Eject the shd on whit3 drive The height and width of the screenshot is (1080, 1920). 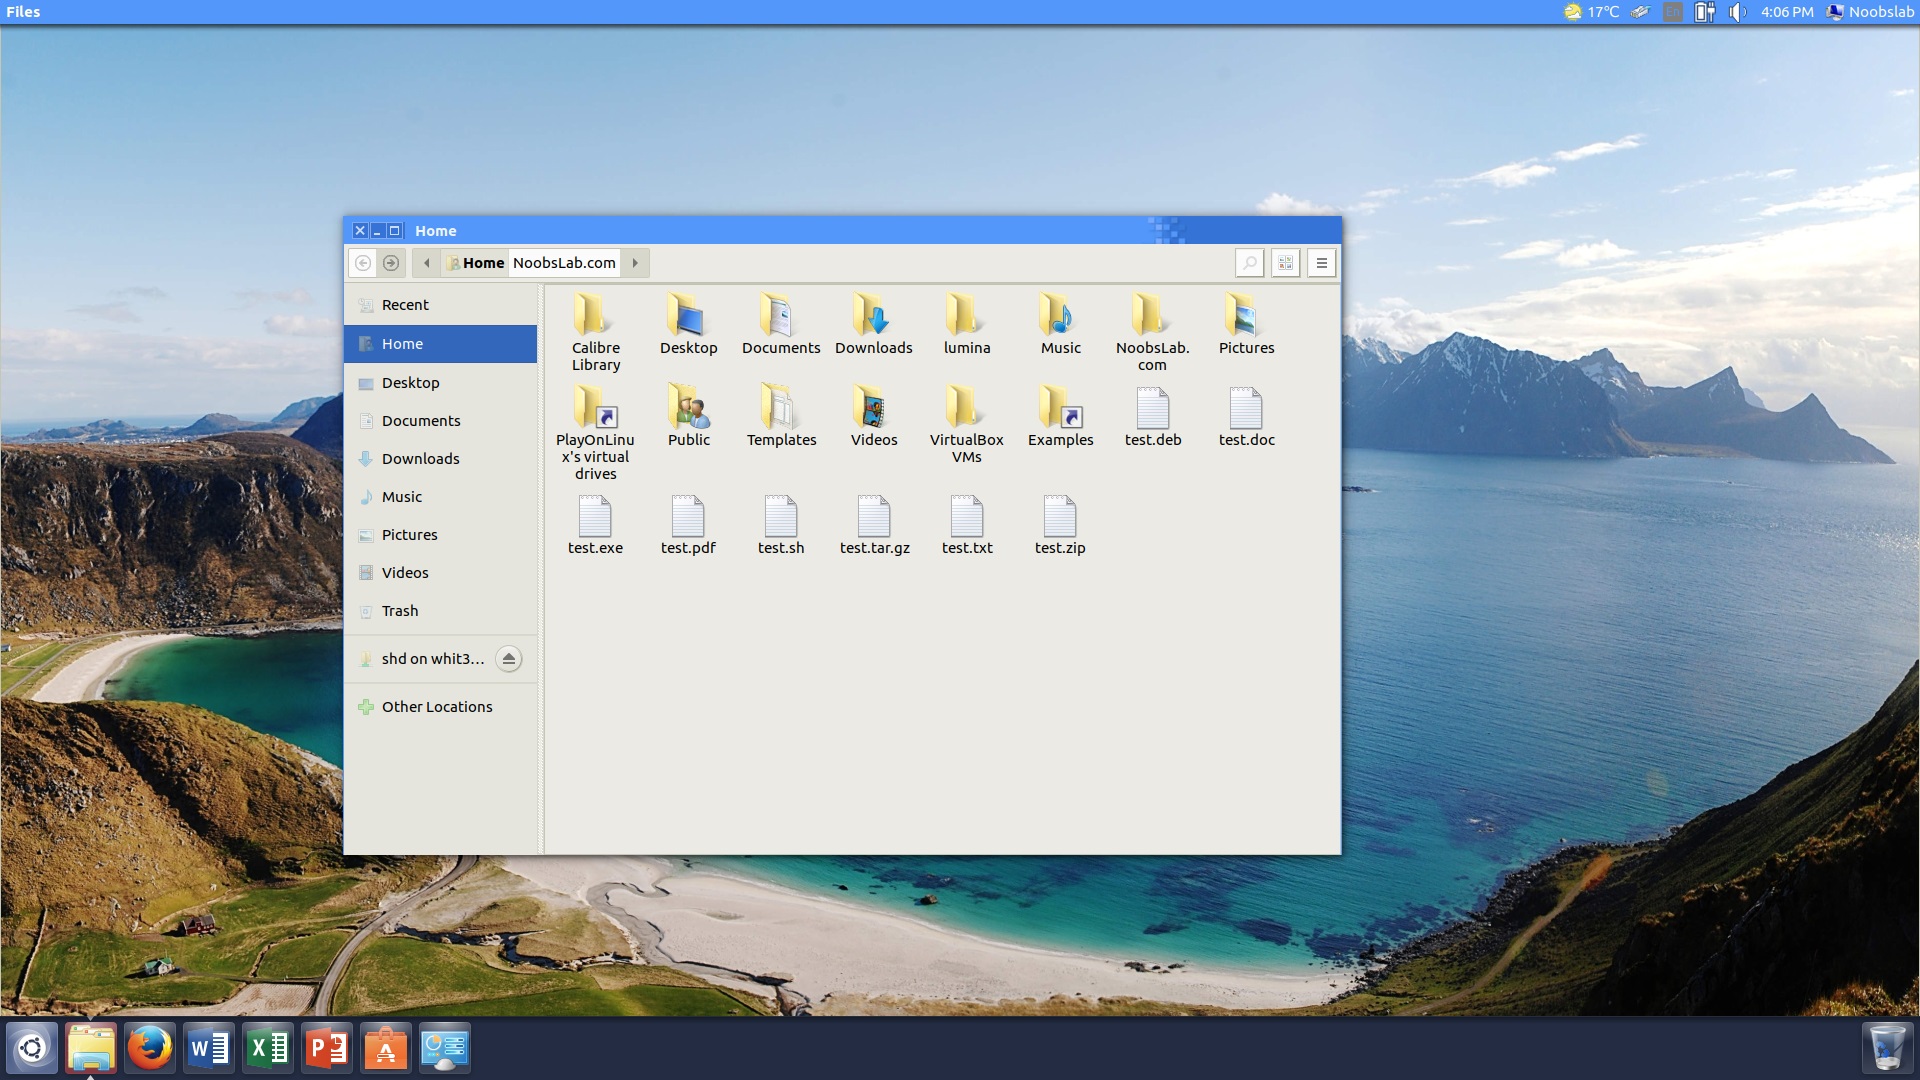508,659
